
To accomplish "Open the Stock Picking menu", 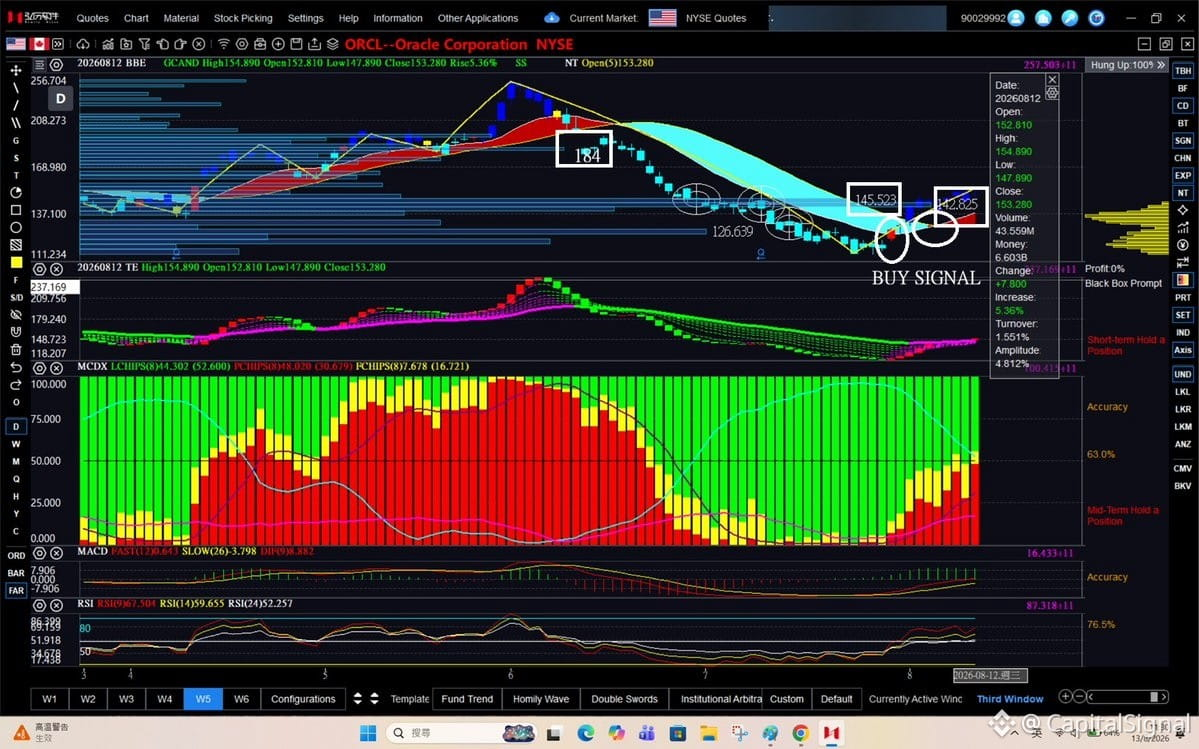I will [x=243, y=18].
